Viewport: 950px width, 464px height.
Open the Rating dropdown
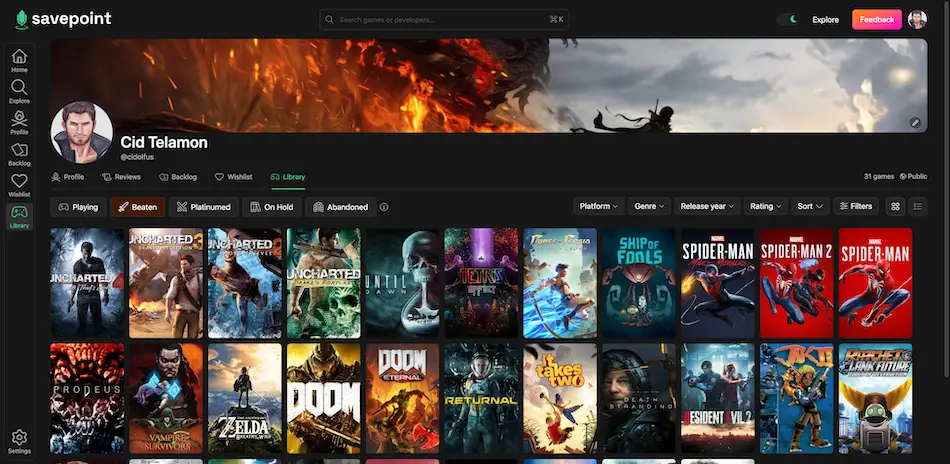coord(766,207)
